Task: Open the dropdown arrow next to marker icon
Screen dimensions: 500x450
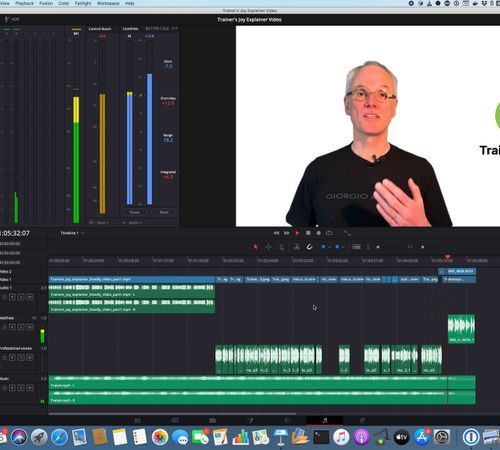Action: pos(343,247)
